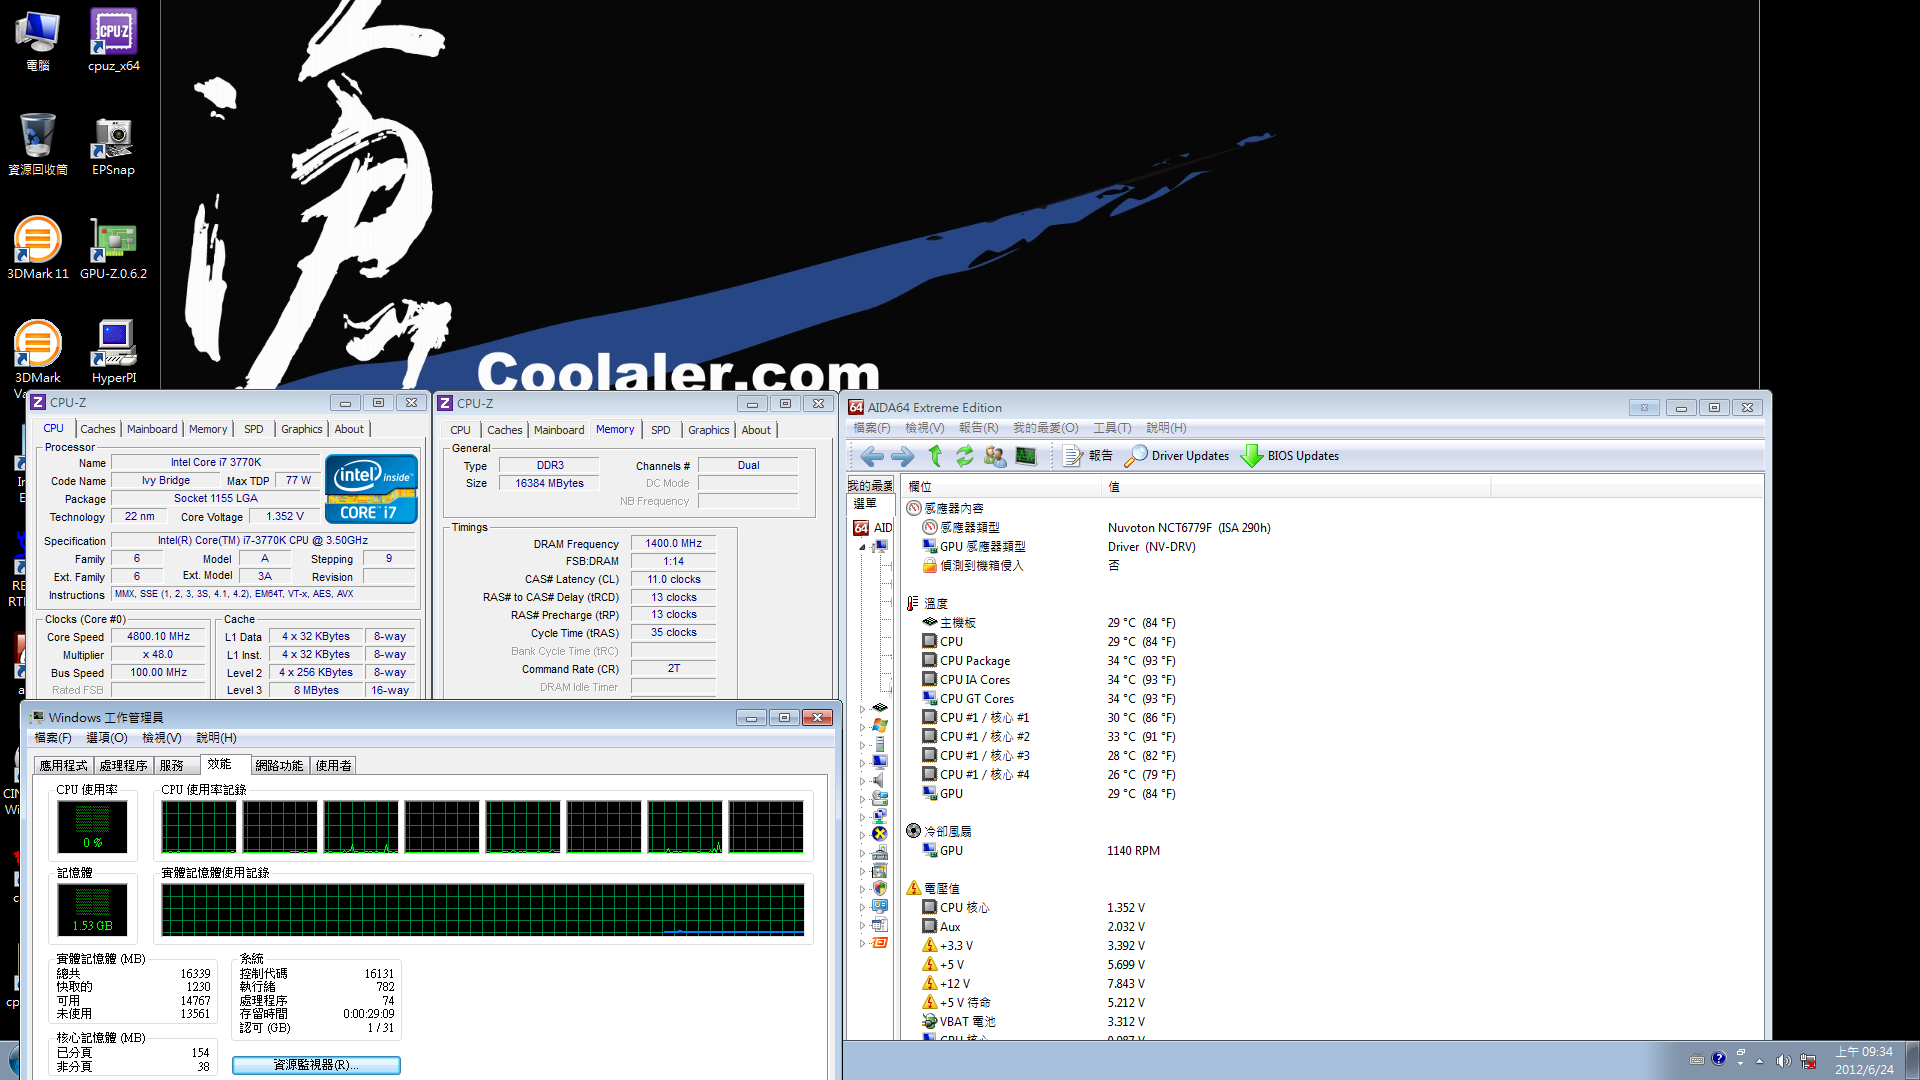Select security shield node in AIDA64 tree
The image size is (1920, 1080).
click(880, 888)
